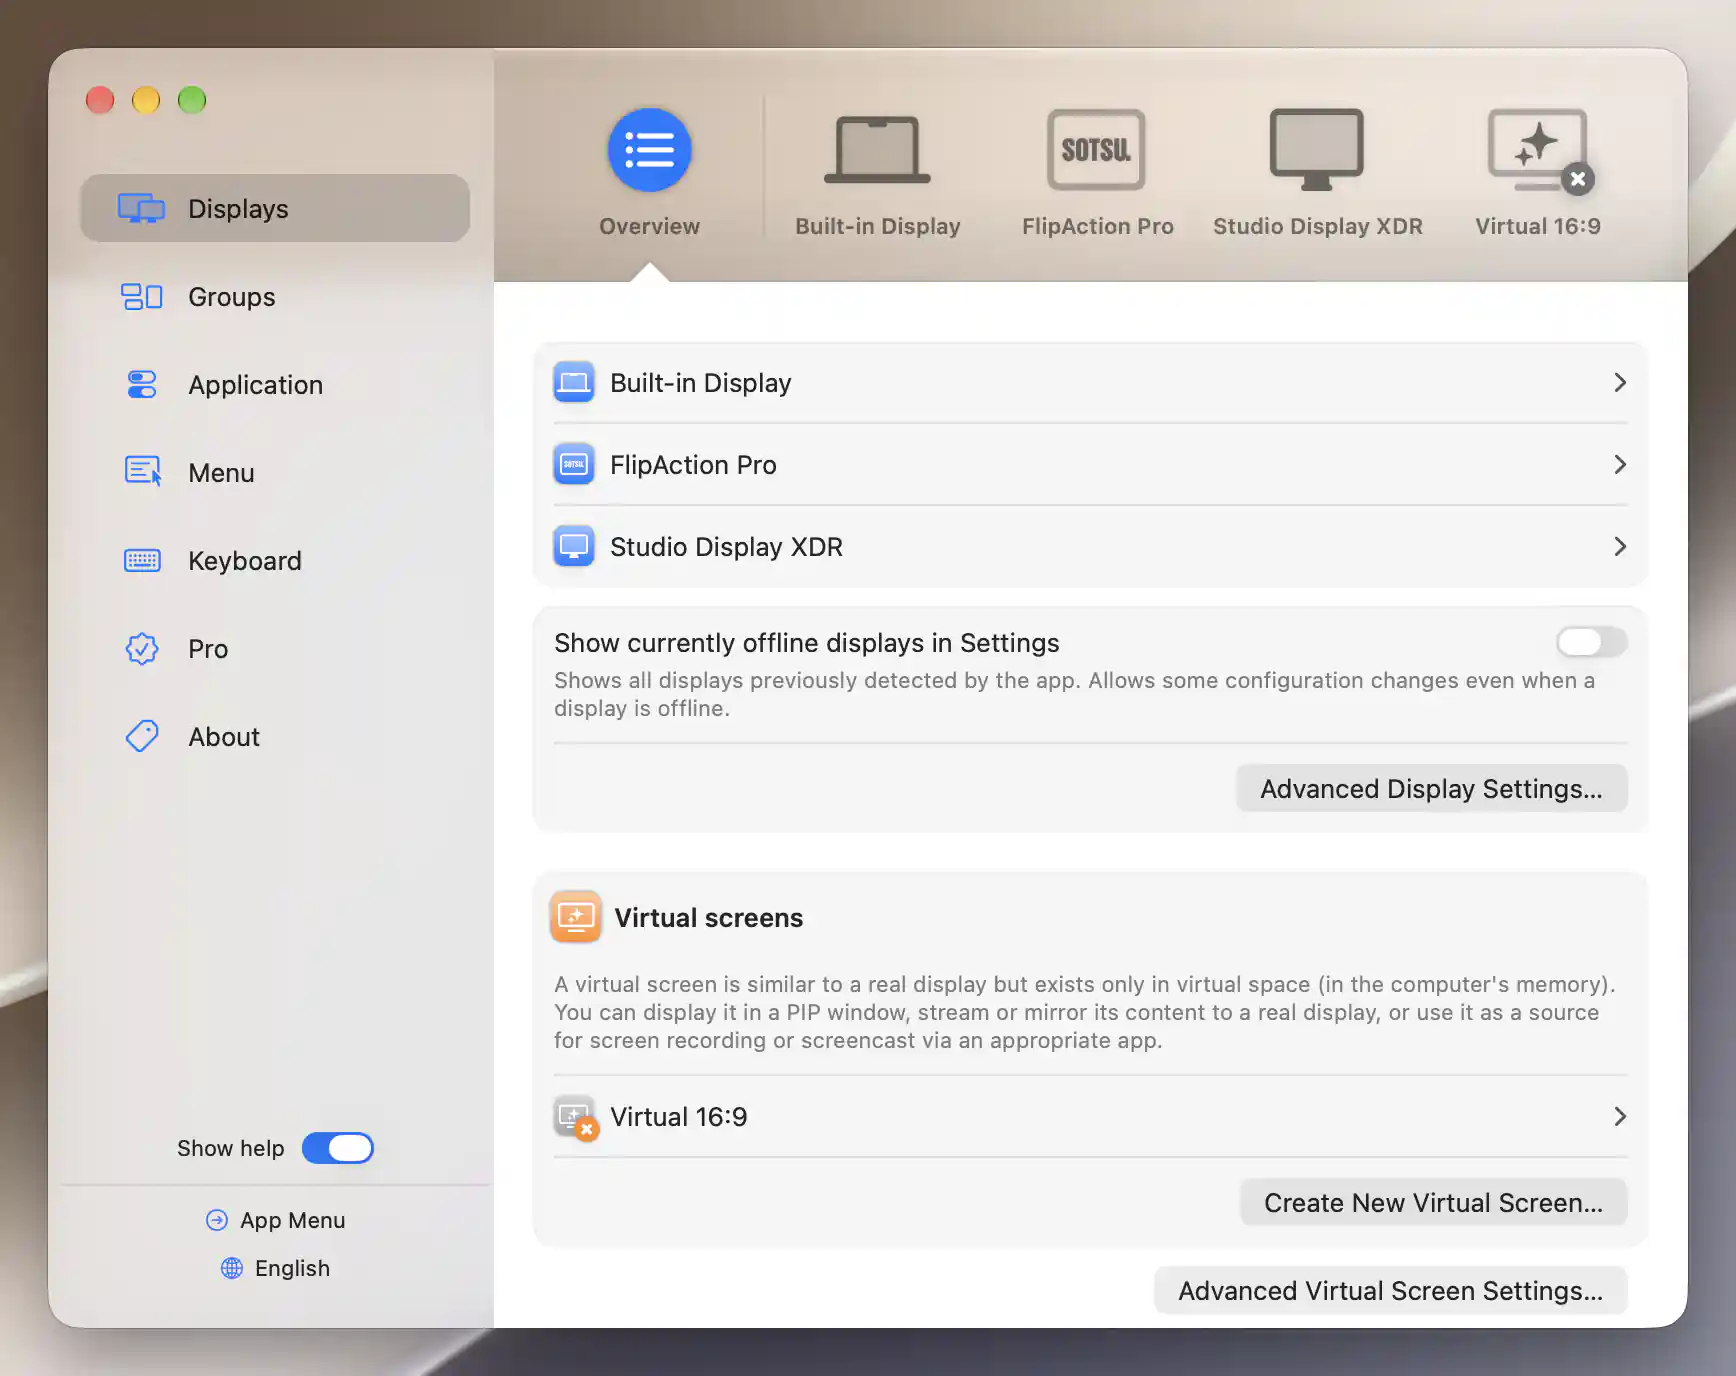This screenshot has width=1736, height=1376.
Task: Click the Keyboard sidebar icon
Action: (x=142, y=561)
